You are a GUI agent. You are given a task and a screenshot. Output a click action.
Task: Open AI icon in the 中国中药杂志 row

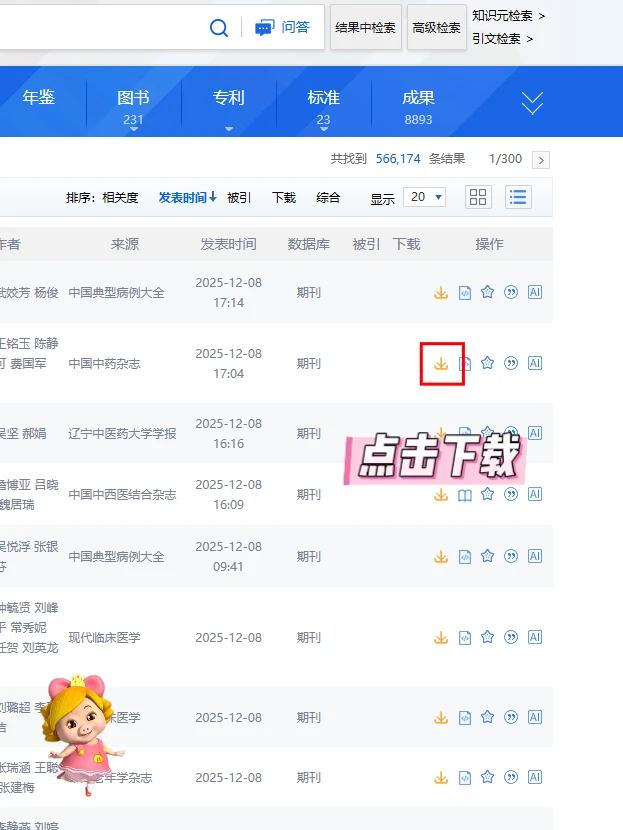click(535, 363)
